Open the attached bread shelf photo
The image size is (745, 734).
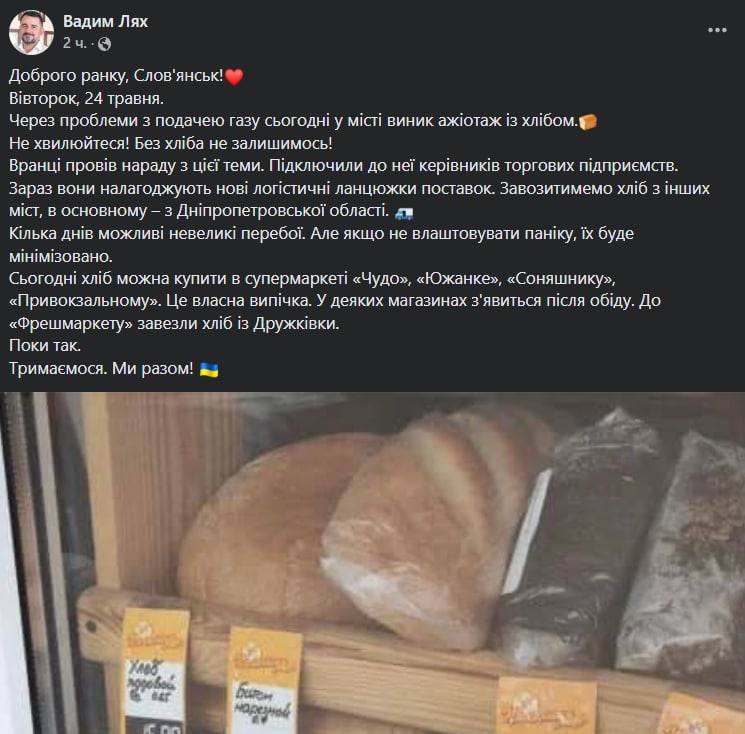(372, 563)
